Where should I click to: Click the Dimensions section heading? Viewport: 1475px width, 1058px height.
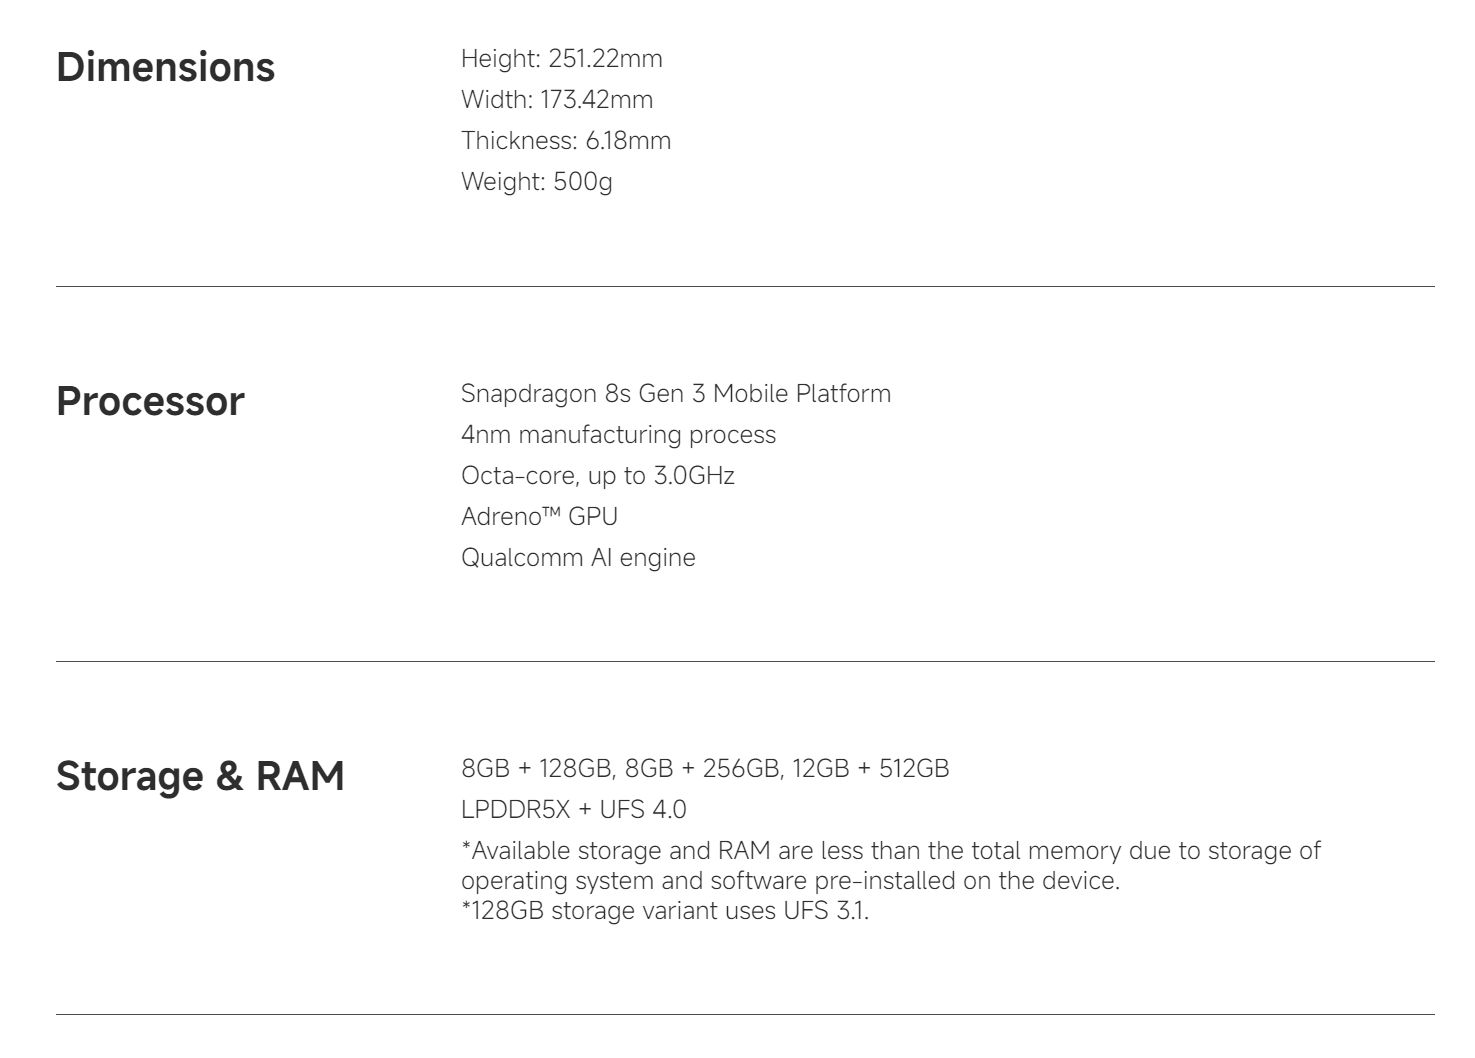tap(165, 67)
